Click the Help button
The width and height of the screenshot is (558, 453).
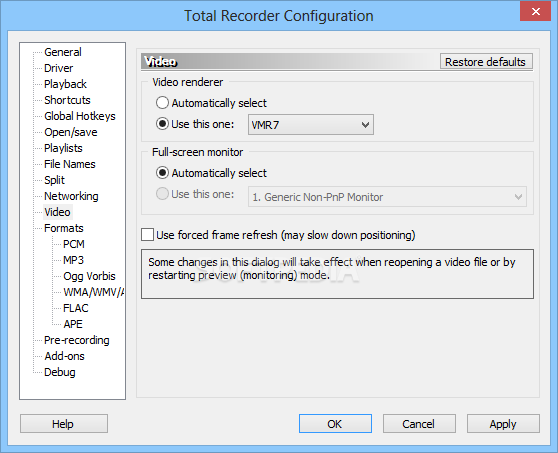point(64,423)
